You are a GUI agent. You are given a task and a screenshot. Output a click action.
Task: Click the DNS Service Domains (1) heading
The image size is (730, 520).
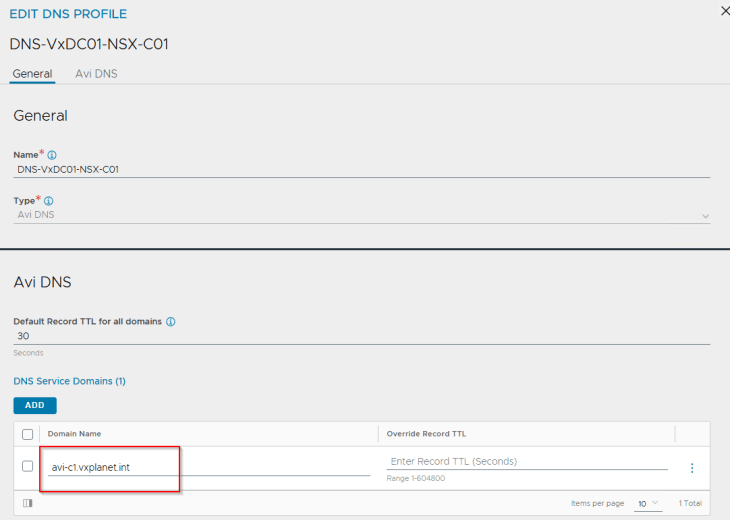(x=69, y=381)
